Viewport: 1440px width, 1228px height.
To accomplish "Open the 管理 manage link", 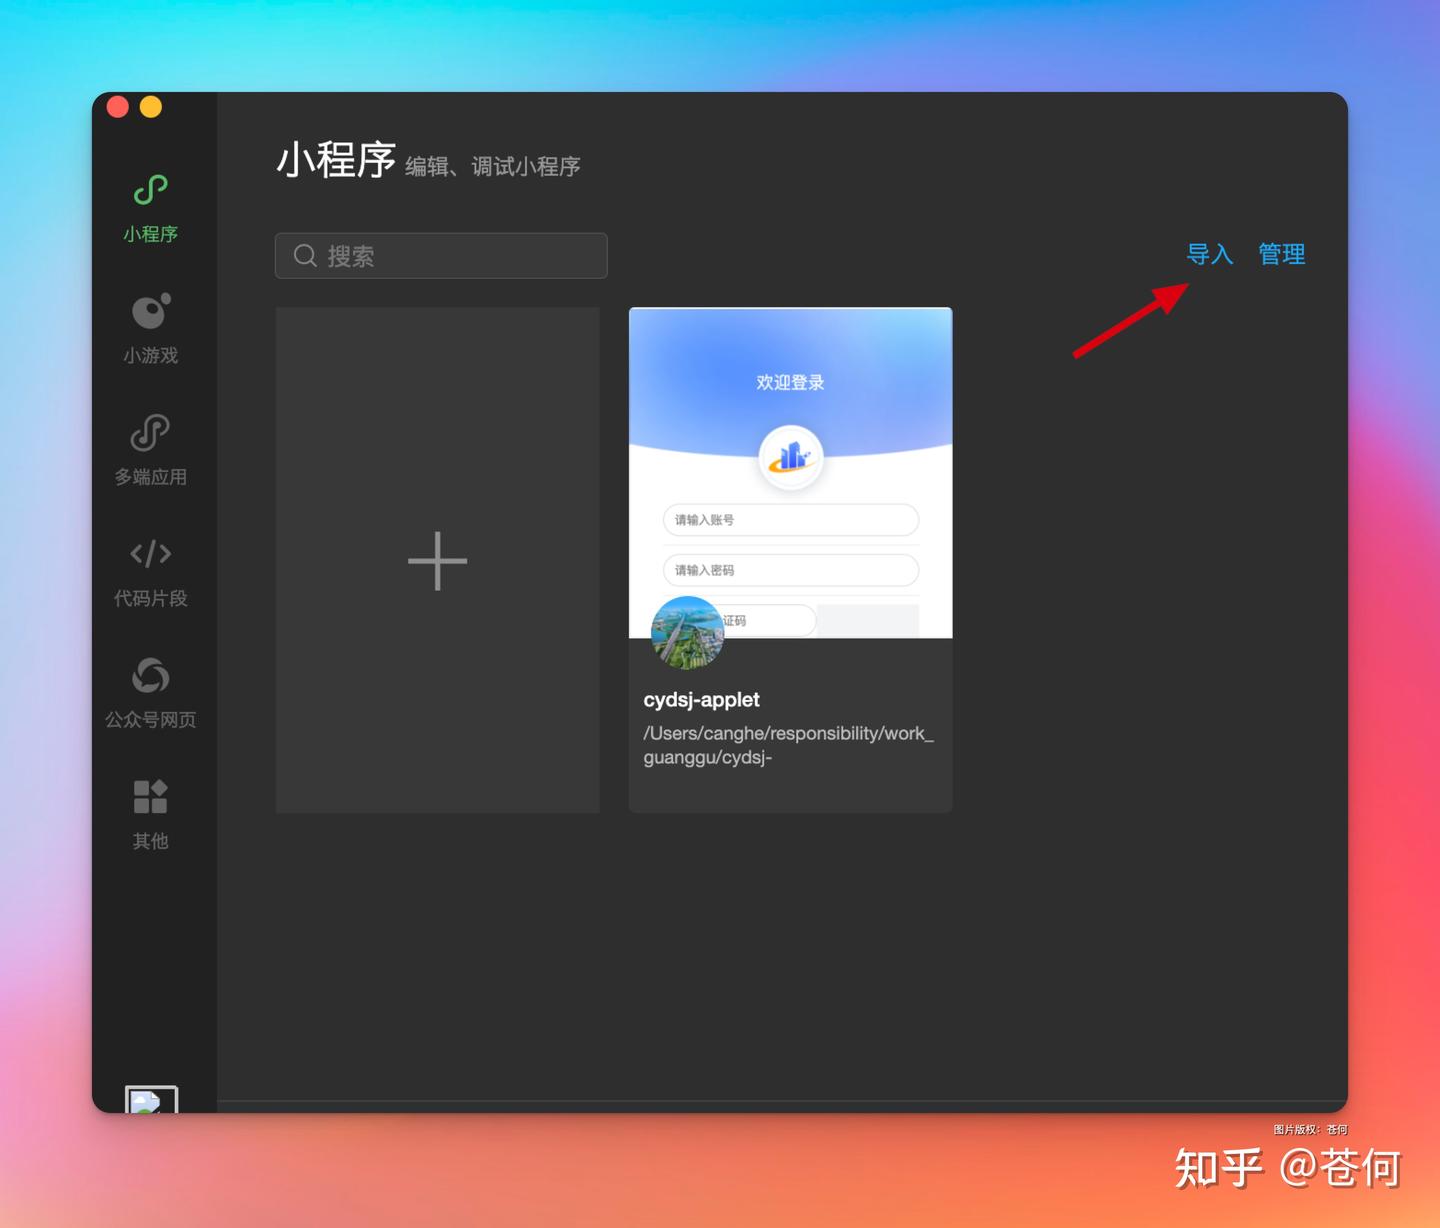I will [1281, 254].
